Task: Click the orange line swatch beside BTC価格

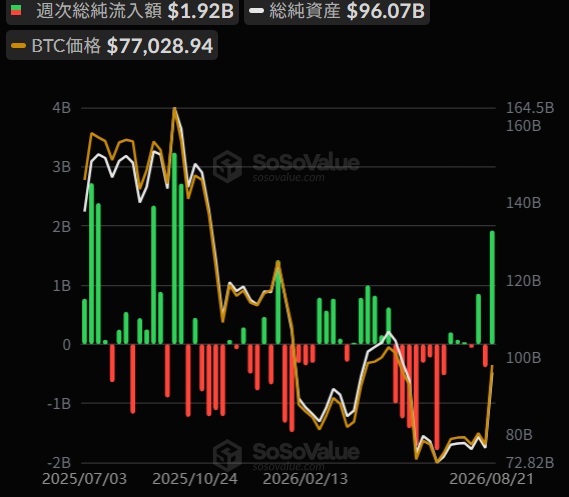Action: coord(19,45)
